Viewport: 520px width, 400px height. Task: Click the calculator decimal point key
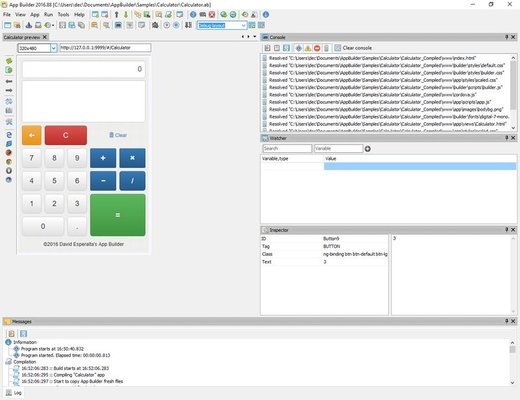[77, 226]
